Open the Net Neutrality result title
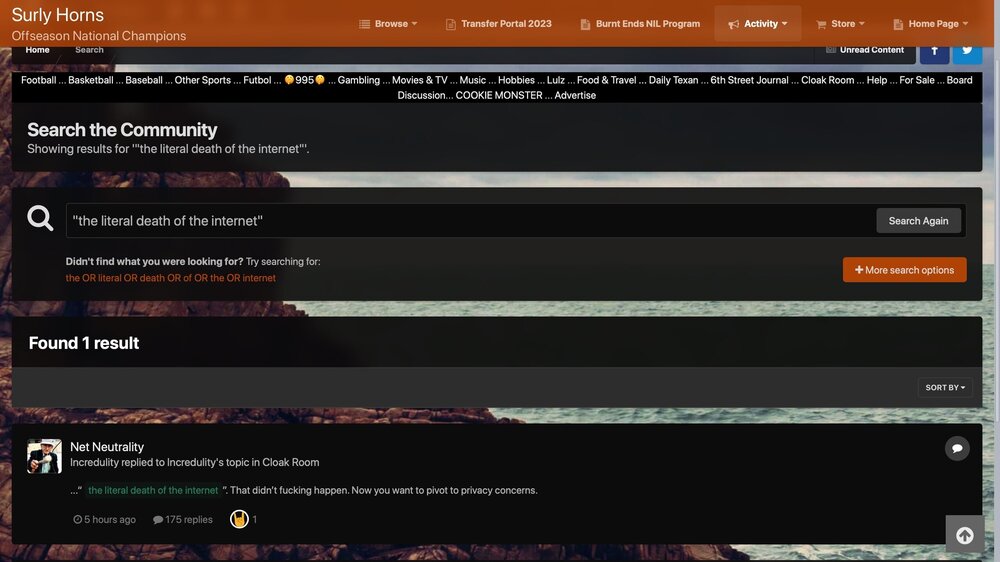 click(107, 447)
